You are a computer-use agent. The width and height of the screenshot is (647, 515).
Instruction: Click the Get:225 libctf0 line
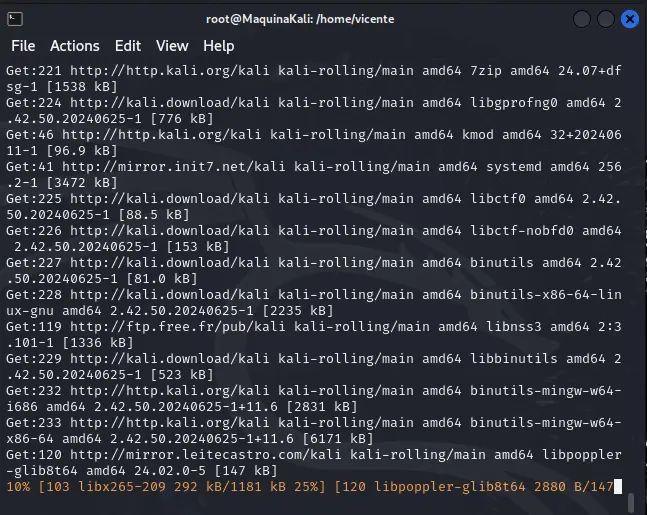[314, 206]
